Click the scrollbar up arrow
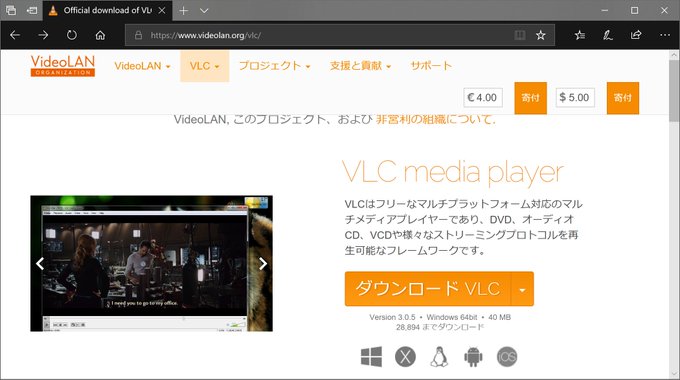 pyautogui.click(x=674, y=55)
